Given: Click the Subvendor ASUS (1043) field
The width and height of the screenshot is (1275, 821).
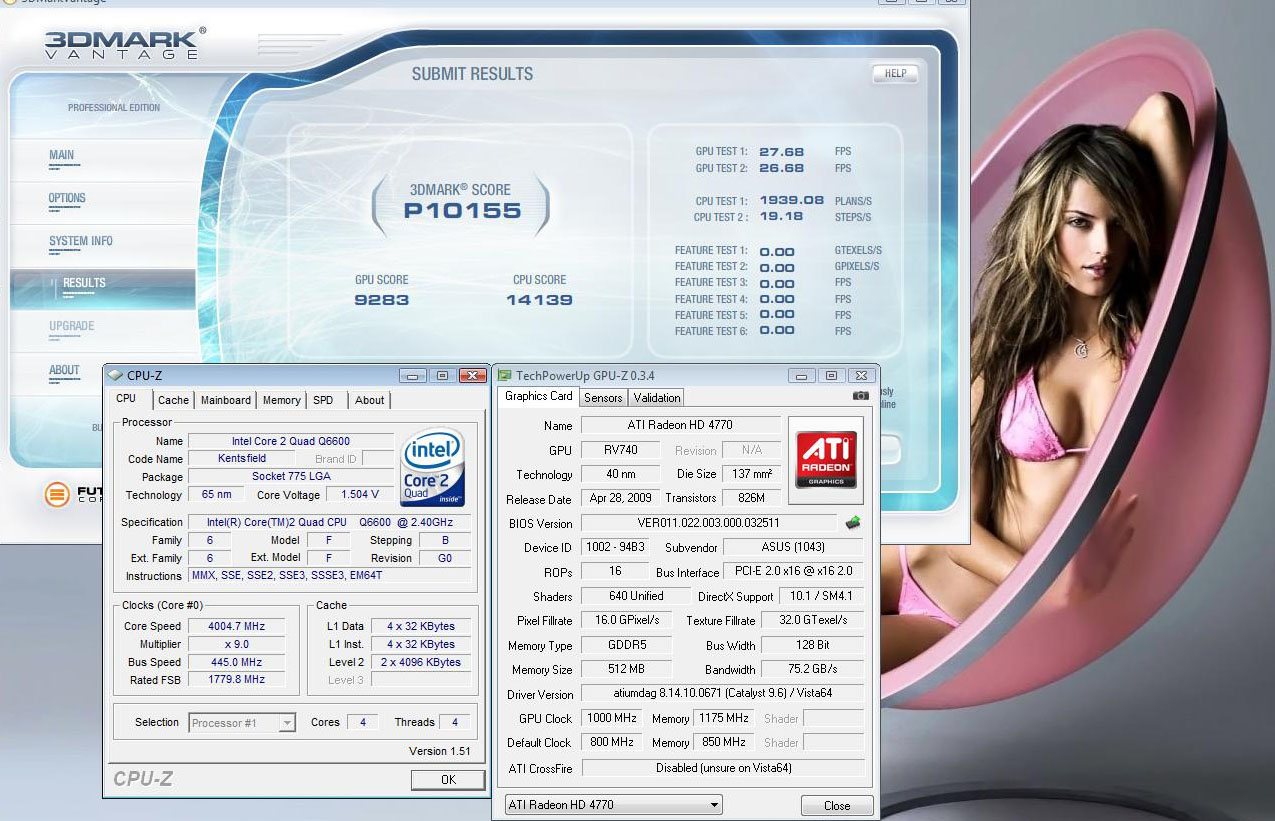Looking at the screenshot, I should click(x=793, y=547).
